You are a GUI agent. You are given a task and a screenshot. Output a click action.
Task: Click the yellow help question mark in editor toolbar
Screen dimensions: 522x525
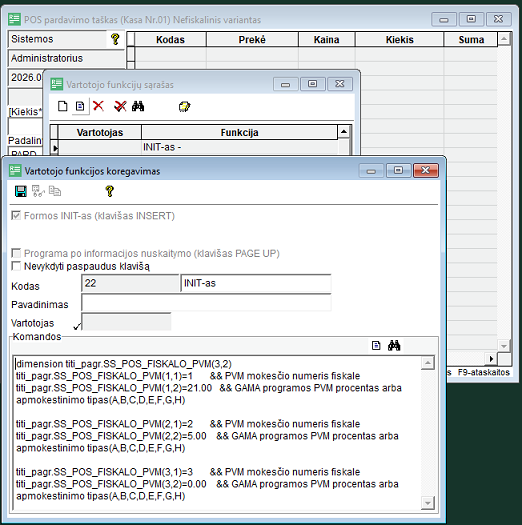[x=109, y=192]
